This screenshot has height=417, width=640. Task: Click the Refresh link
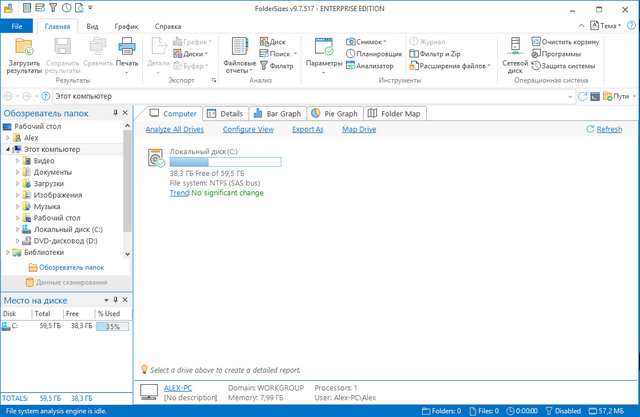(604, 130)
